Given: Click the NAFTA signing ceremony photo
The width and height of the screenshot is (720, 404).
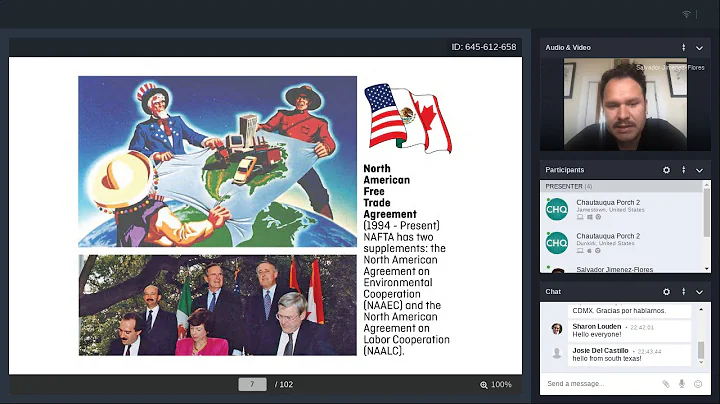Looking at the screenshot, I should (x=217, y=305).
